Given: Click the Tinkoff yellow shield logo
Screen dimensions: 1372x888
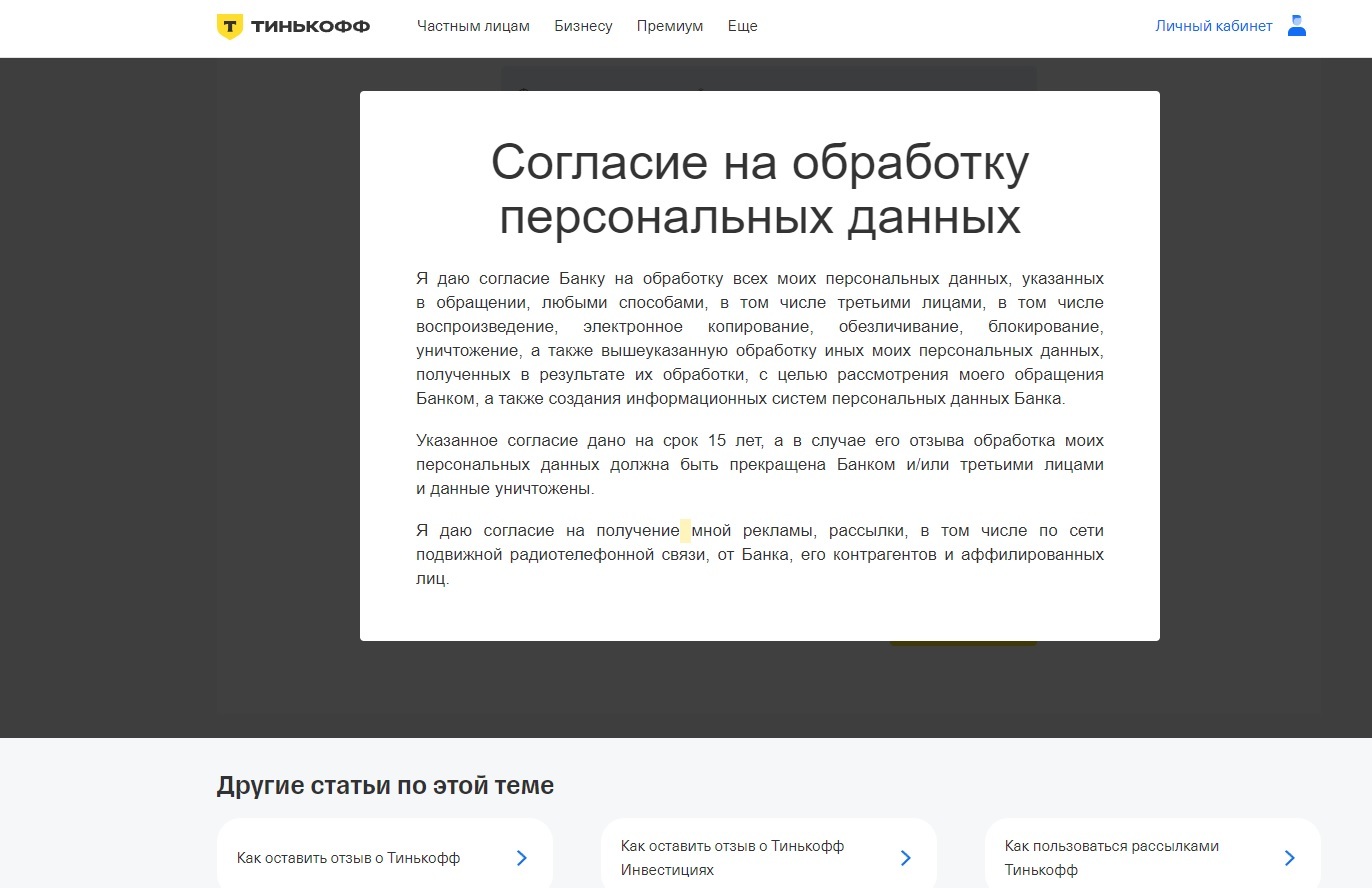Looking at the screenshot, I should (229, 27).
